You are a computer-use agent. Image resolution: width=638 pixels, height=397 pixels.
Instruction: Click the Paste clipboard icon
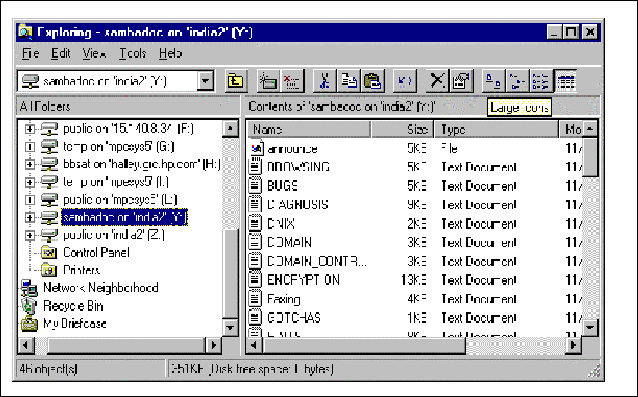(x=372, y=81)
